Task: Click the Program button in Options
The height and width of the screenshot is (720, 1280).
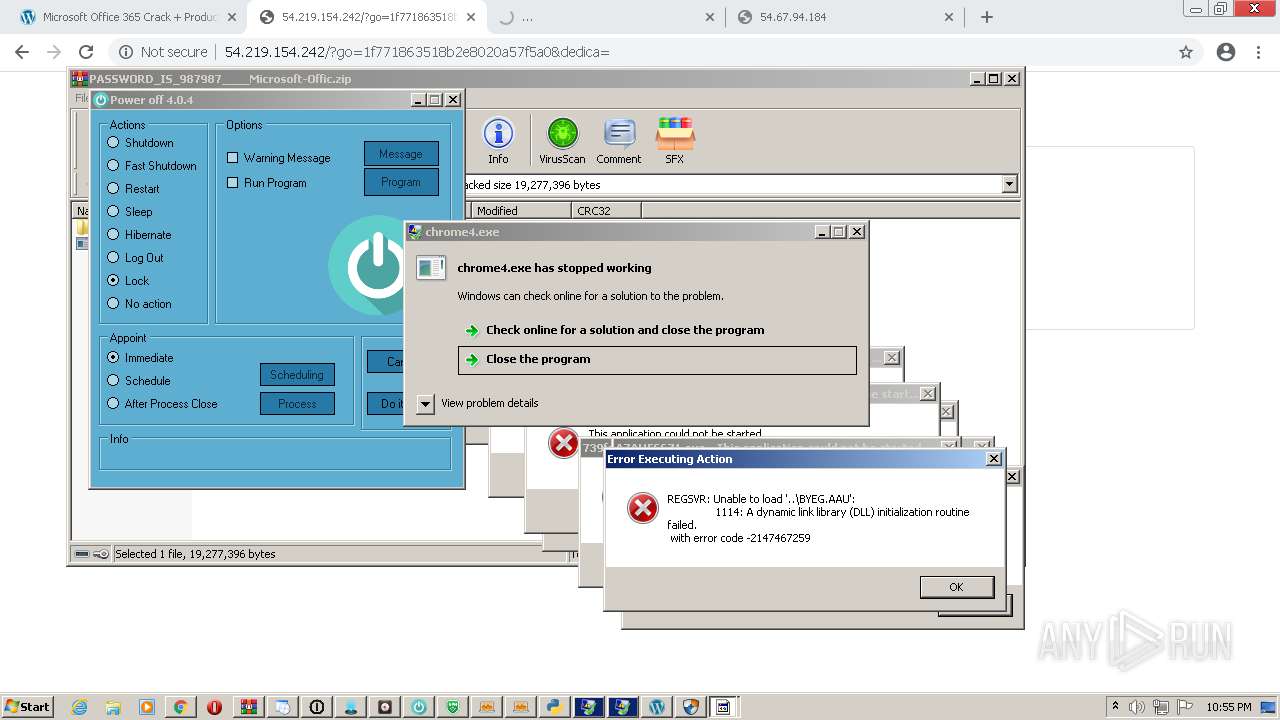Action: [x=401, y=182]
